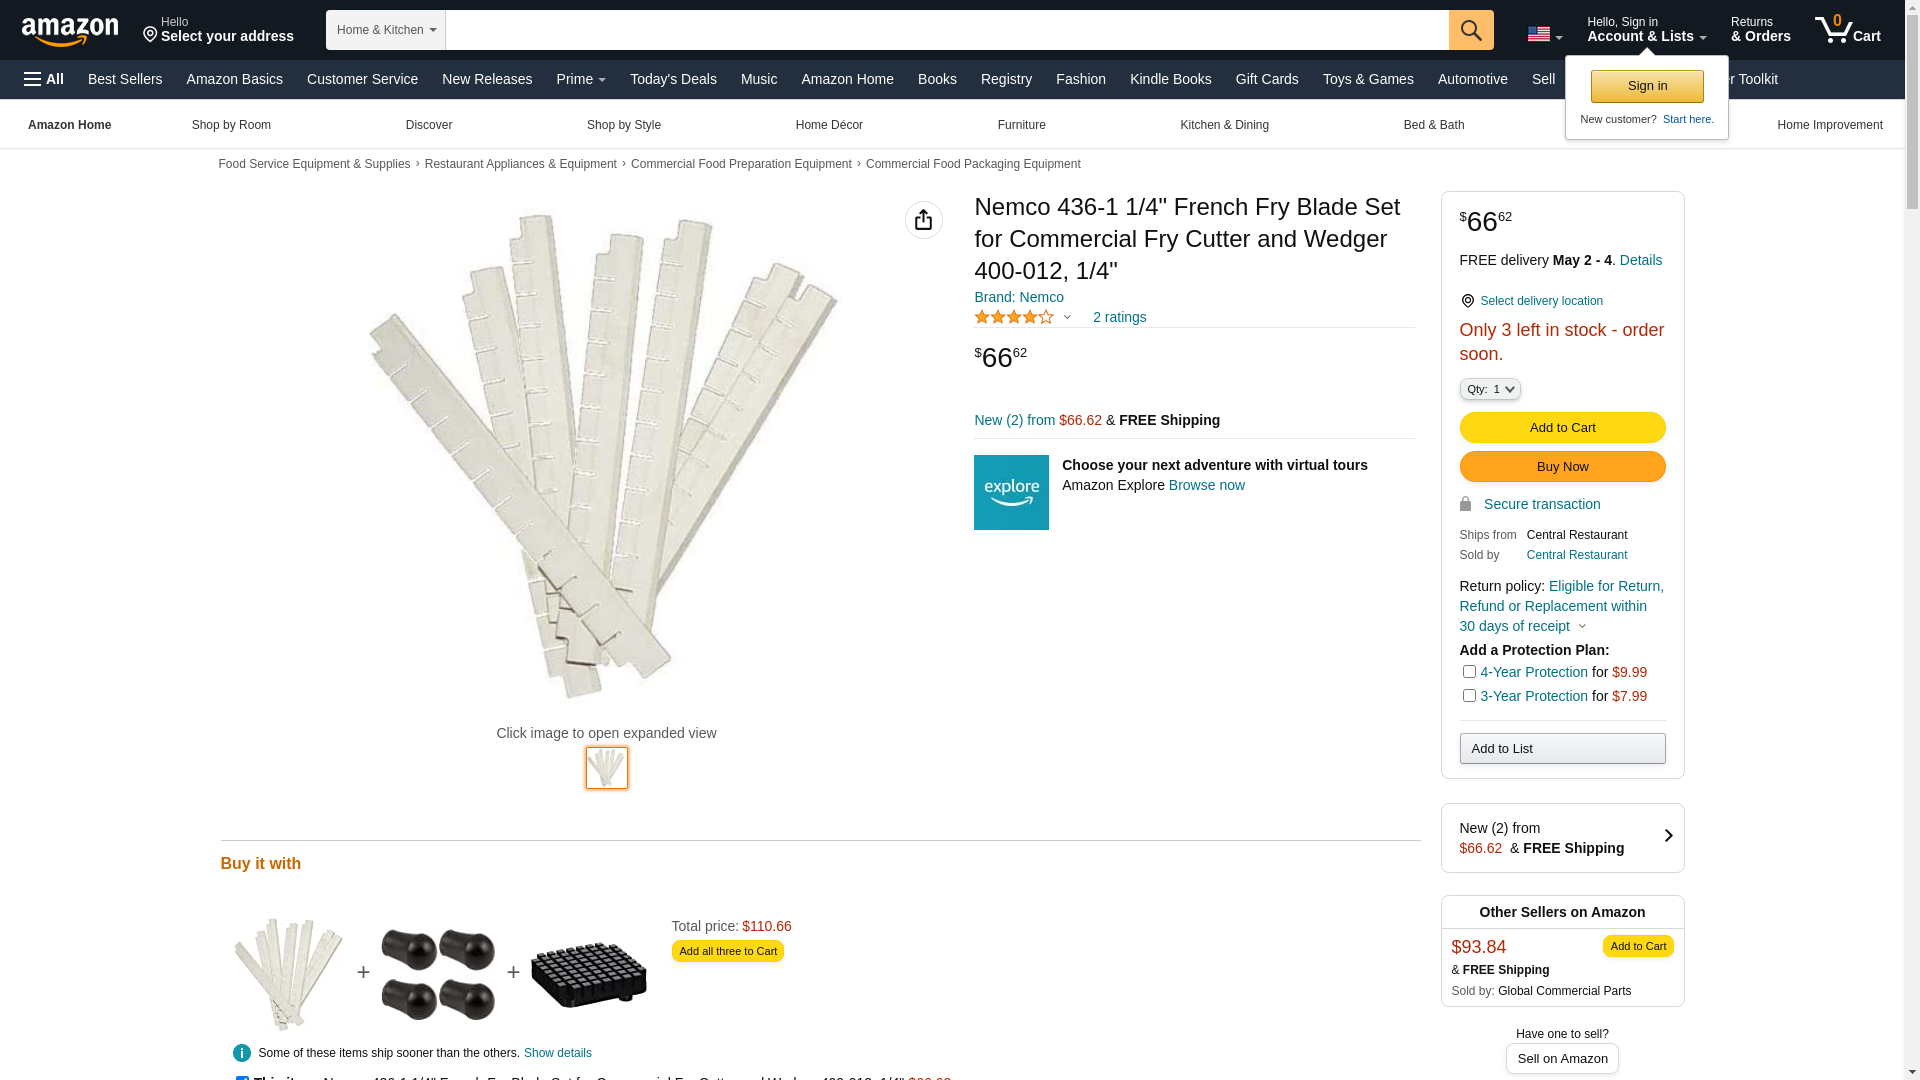Open the Home & Kitchen search category dropdown
This screenshot has height=1080, width=1920.
[386, 30]
